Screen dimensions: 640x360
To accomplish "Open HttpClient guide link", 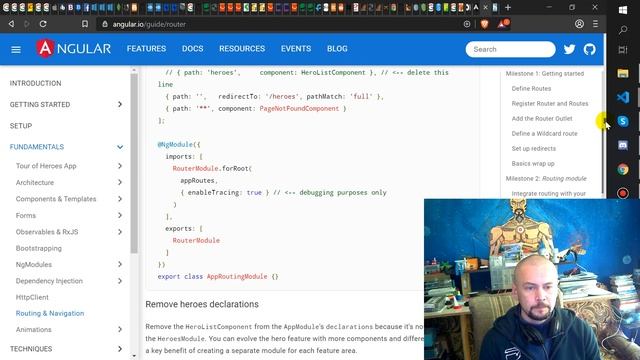I will [32, 297].
